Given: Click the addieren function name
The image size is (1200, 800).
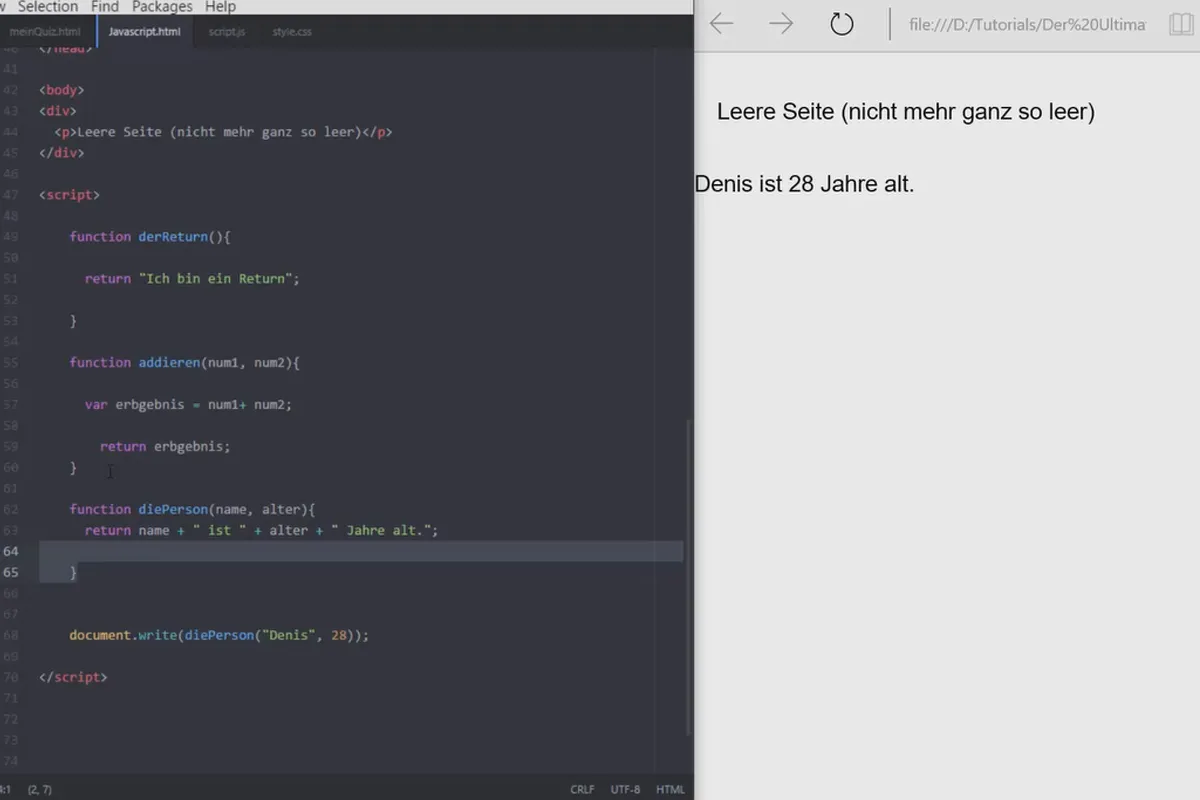Looking at the screenshot, I should [169, 362].
